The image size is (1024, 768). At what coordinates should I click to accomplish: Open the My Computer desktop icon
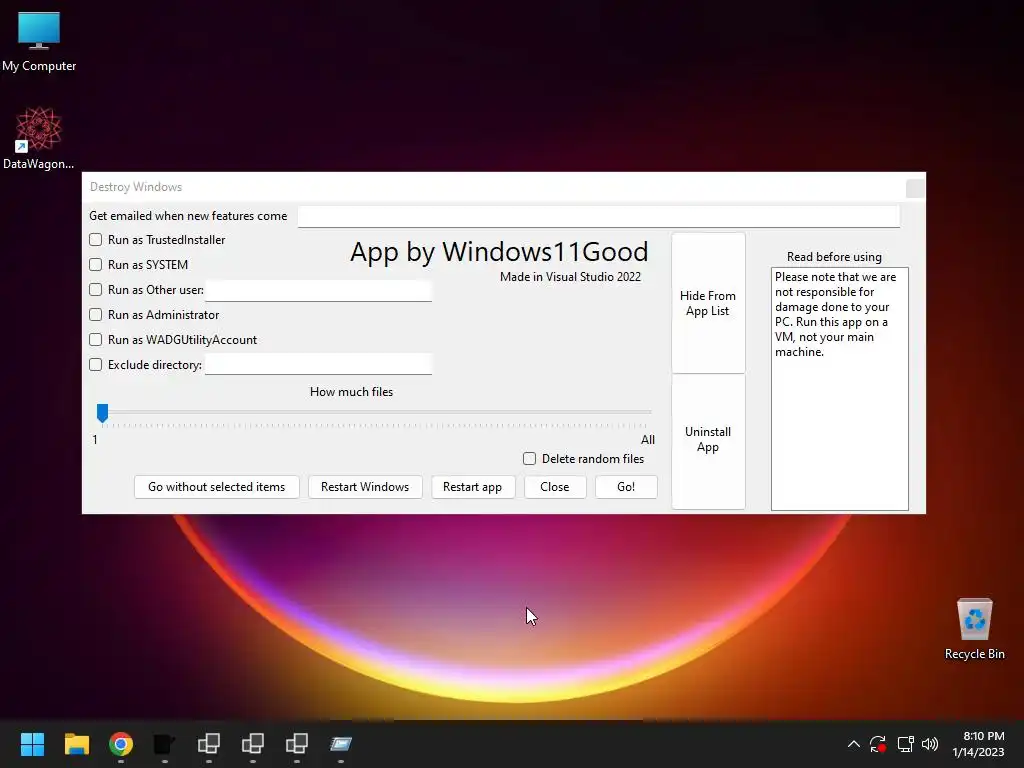[x=39, y=42]
